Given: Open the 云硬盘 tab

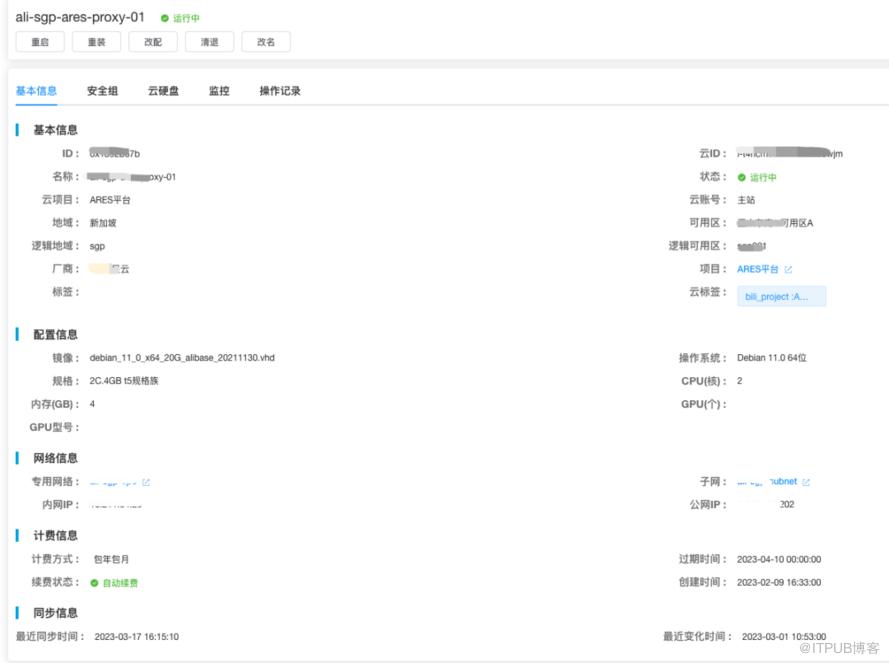Looking at the screenshot, I should (163, 91).
